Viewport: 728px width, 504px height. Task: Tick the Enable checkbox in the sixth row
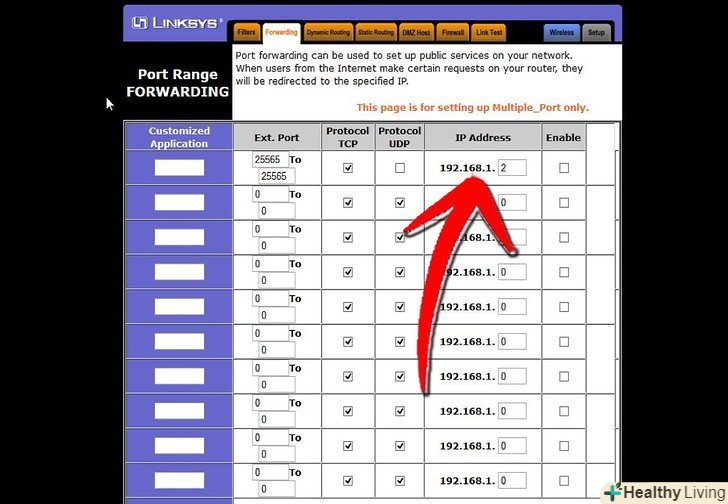(x=564, y=342)
